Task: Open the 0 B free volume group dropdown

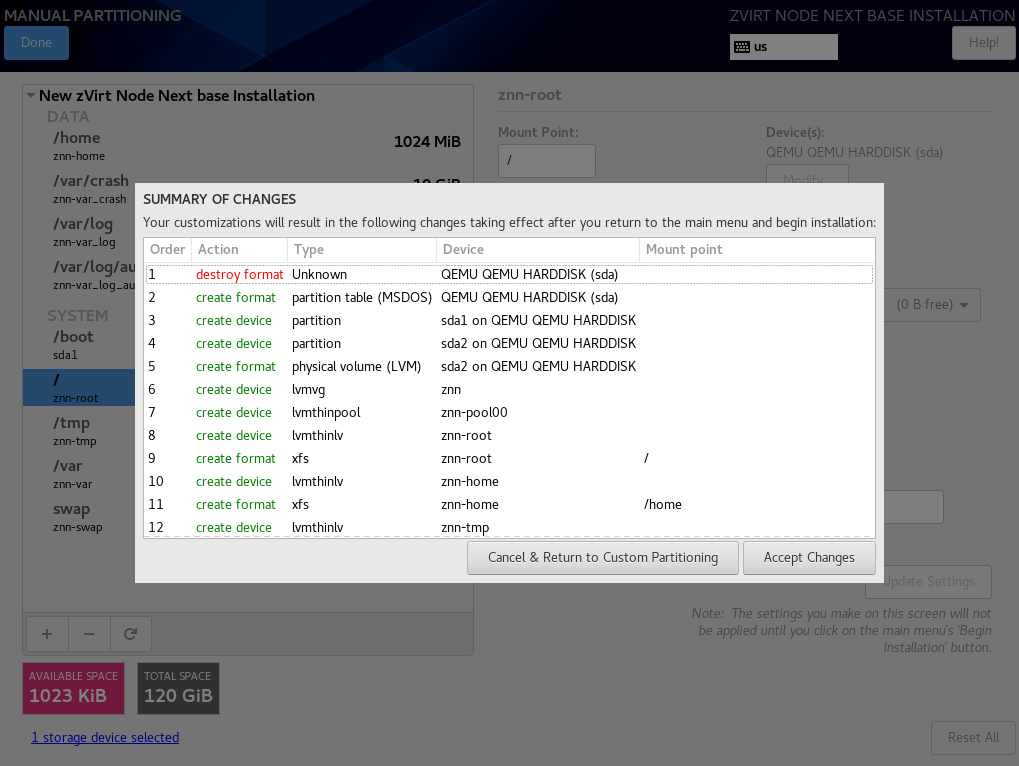Action: pos(933,305)
